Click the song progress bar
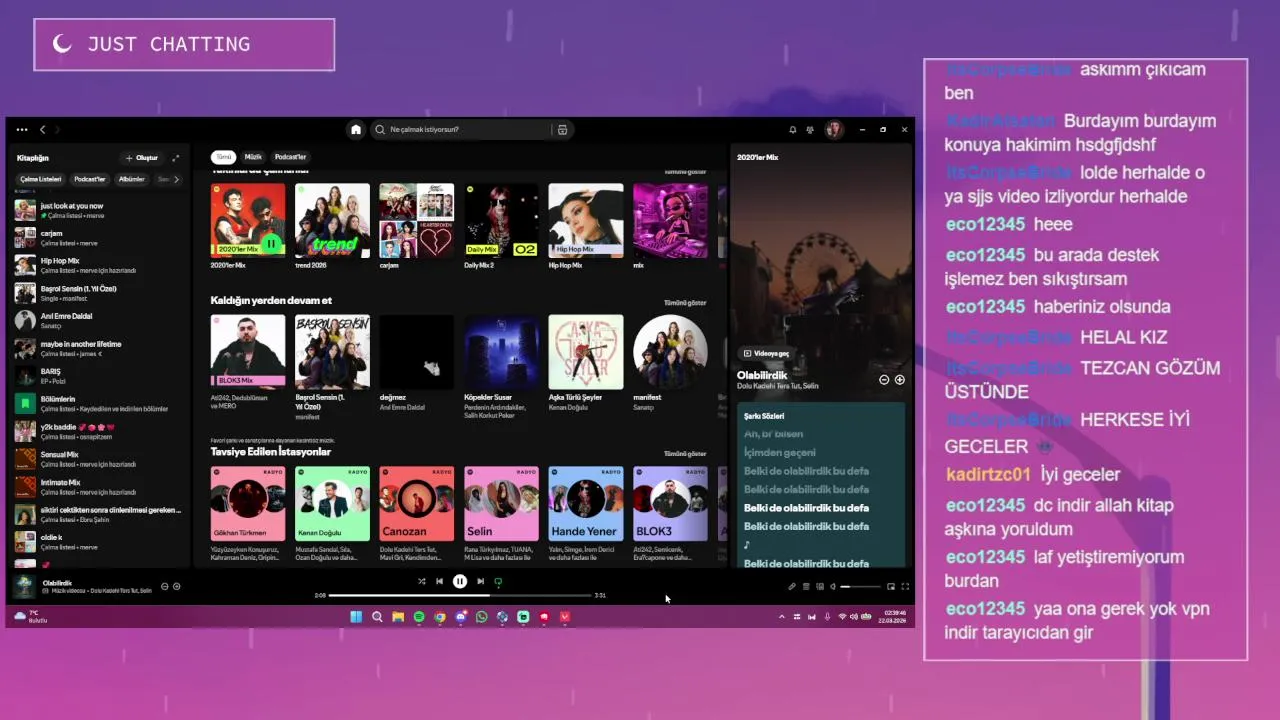The width and height of the screenshot is (1280, 720). click(460, 595)
